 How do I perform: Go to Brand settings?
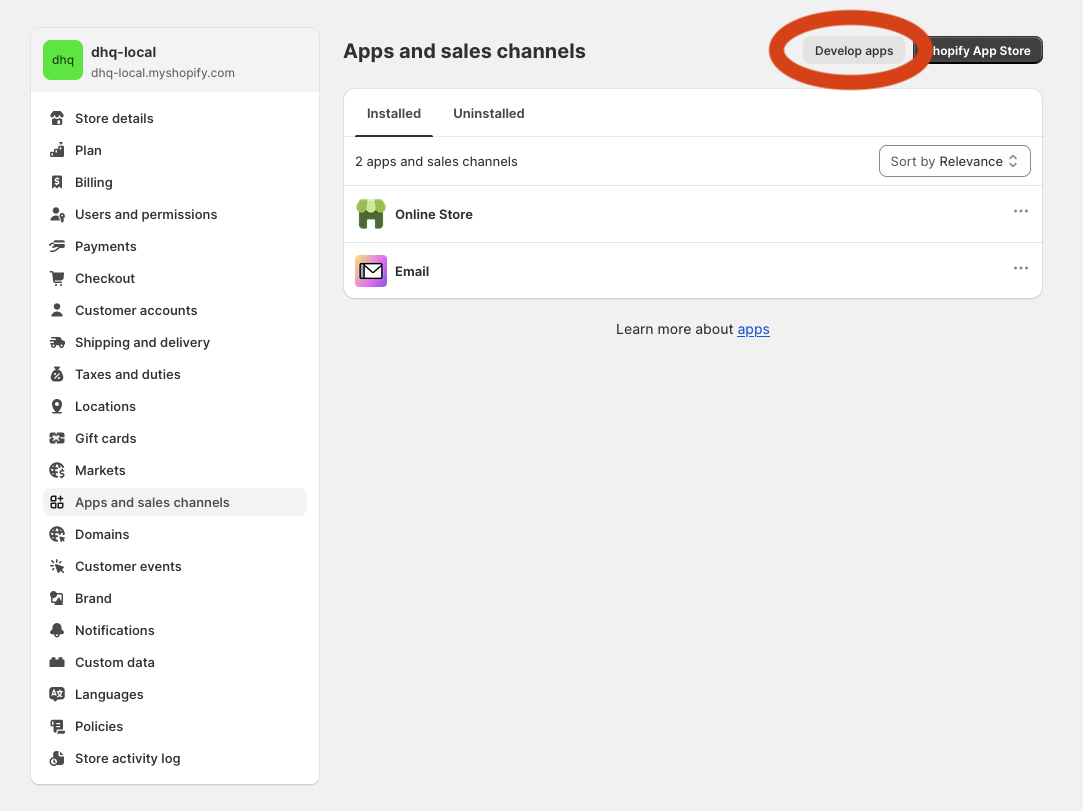coord(175,598)
